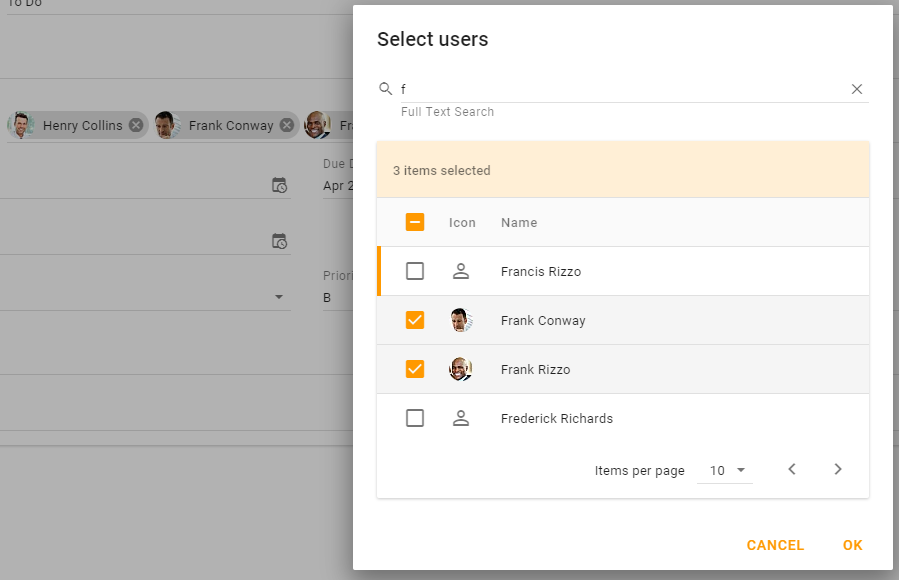
Task: Remove Frank Conway chip
Action: point(287,125)
